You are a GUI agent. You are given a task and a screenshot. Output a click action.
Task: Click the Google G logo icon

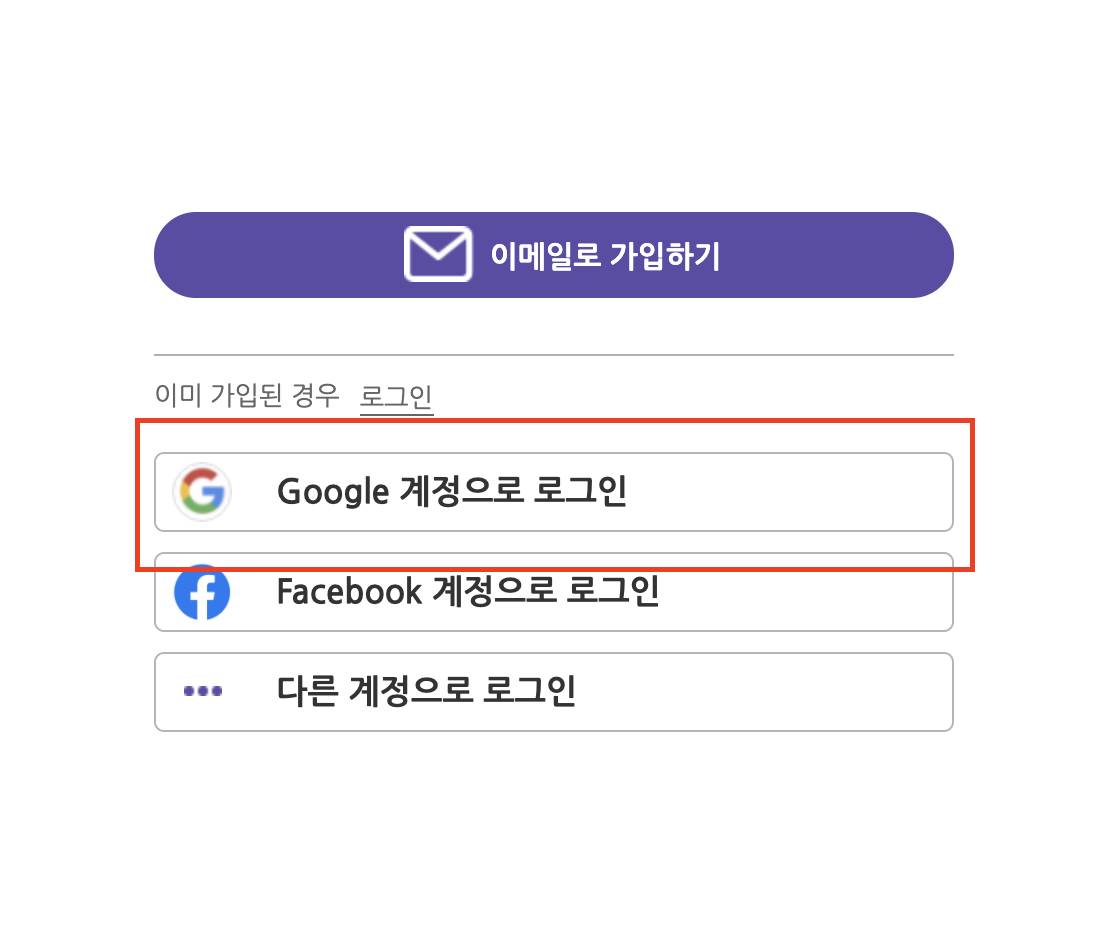[x=202, y=492]
